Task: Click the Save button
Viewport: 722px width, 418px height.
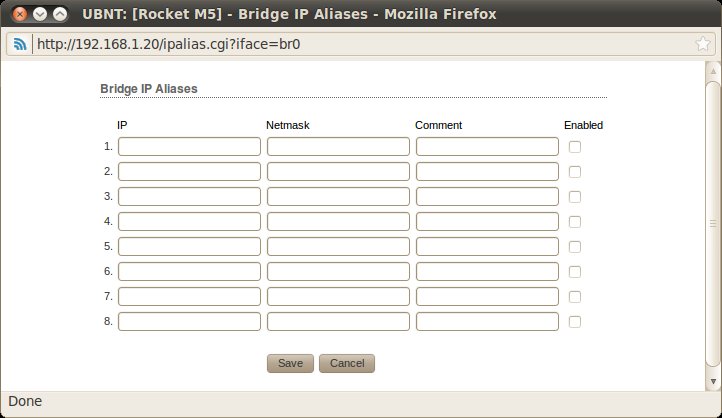Action: click(x=291, y=363)
